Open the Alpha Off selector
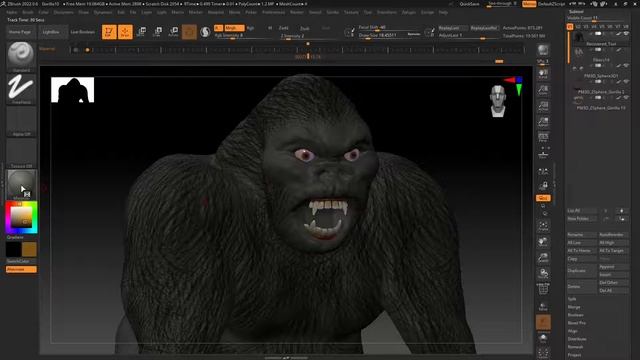Image resolution: width=640 pixels, height=360 pixels. (21, 121)
